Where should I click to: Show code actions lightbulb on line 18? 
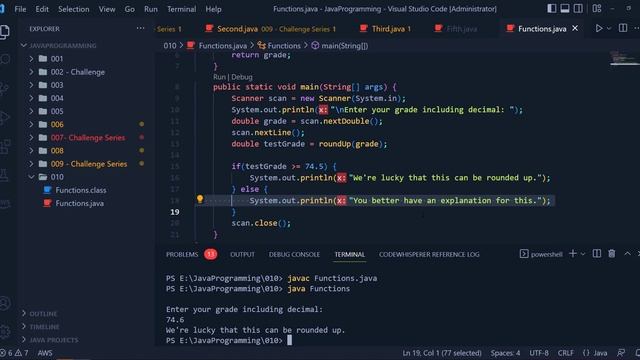point(200,199)
